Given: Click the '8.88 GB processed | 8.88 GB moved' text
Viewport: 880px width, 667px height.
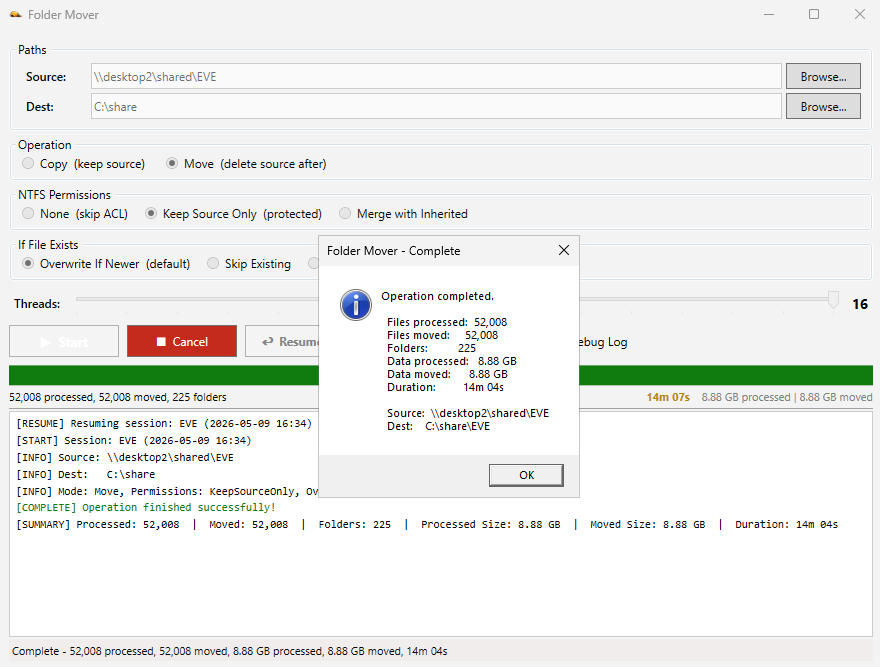Looking at the screenshot, I should point(787,398).
